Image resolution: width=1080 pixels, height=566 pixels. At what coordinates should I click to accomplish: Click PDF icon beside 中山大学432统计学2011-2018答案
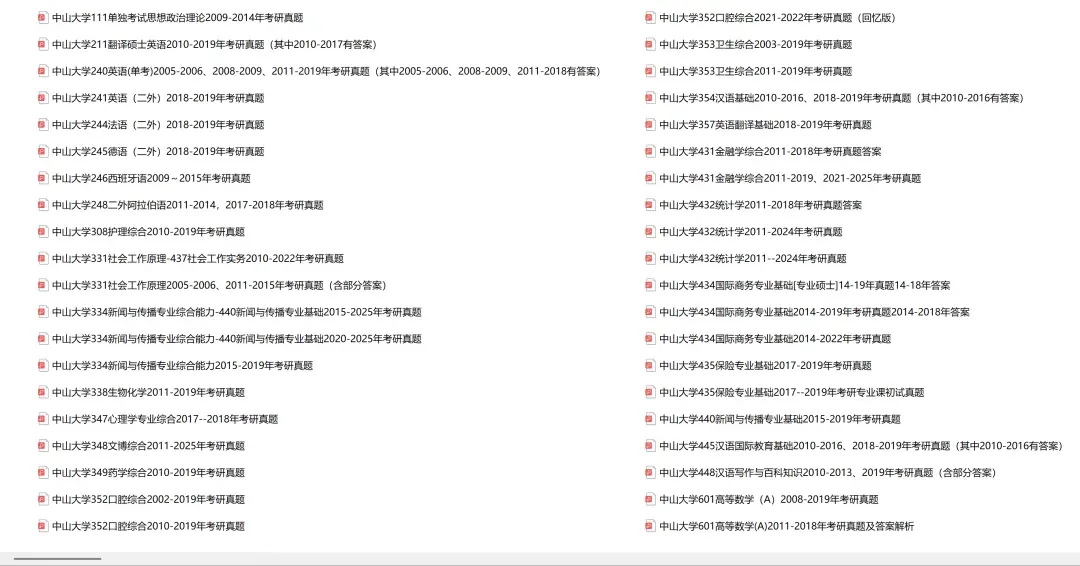(650, 205)
